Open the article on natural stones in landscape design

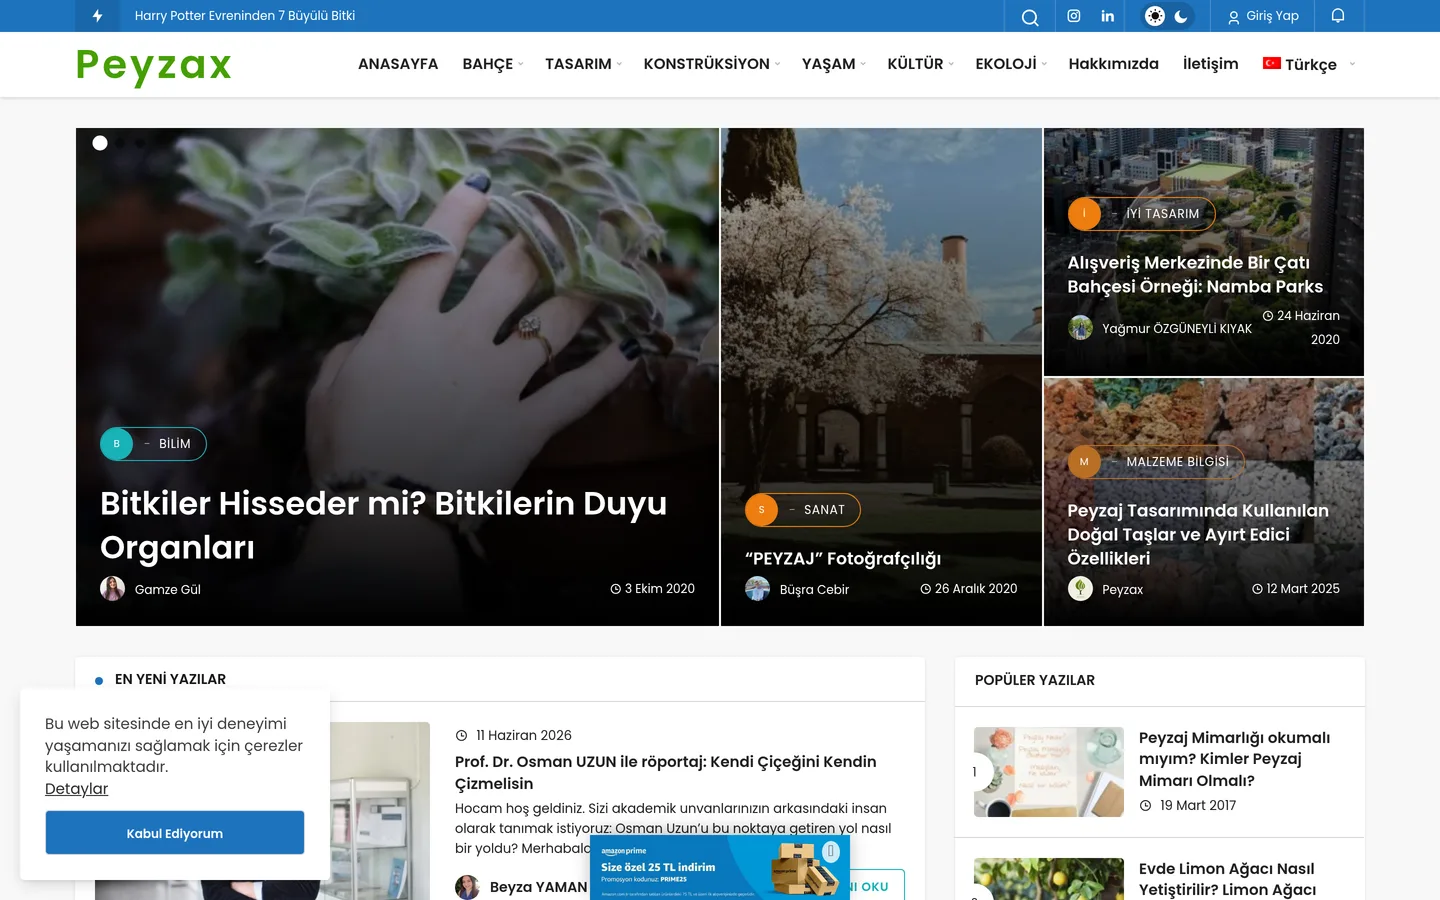(x=1198, y=534)
